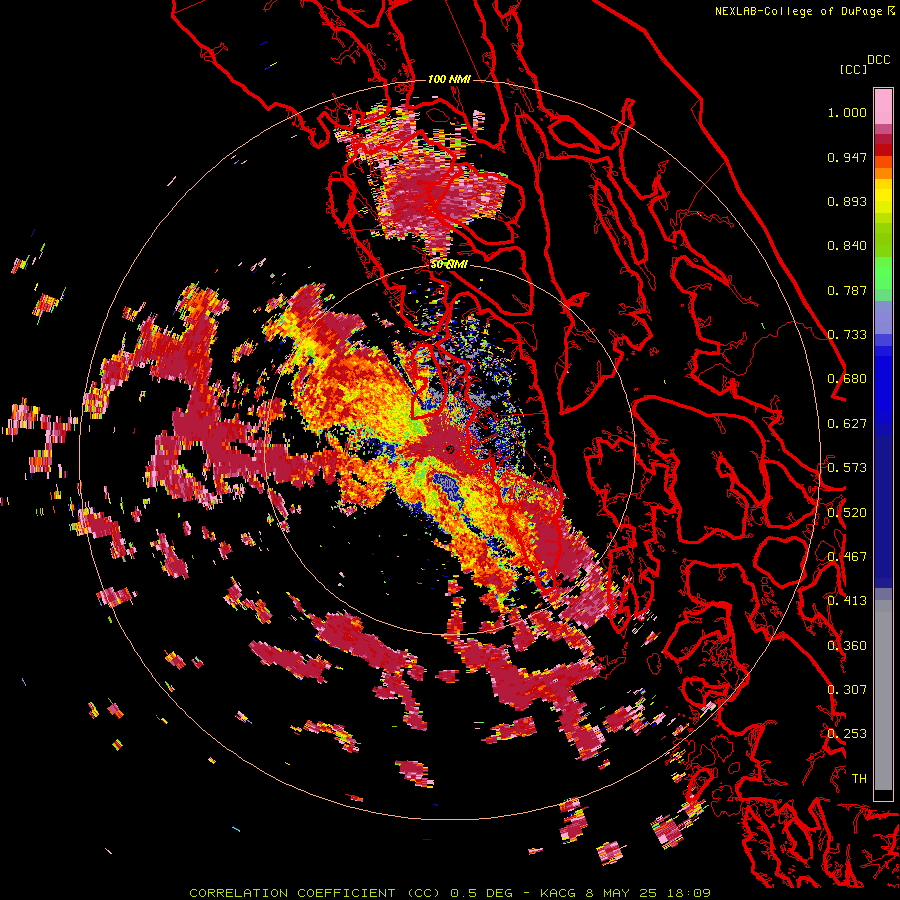The image size is (900, 900).
Task: Click the 0.413 legend value
Action: pyautogui.click(x=847, y=601)
